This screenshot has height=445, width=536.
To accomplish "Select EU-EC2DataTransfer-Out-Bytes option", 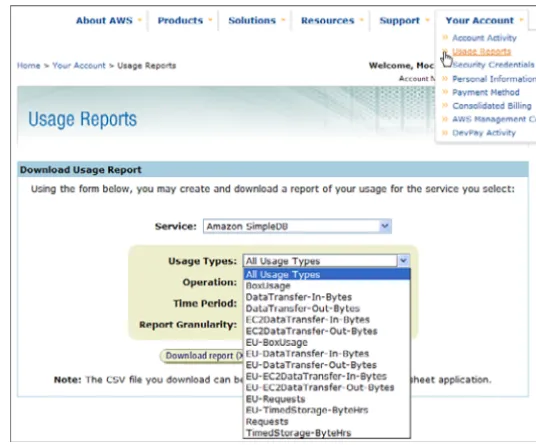I will (327, 387).
